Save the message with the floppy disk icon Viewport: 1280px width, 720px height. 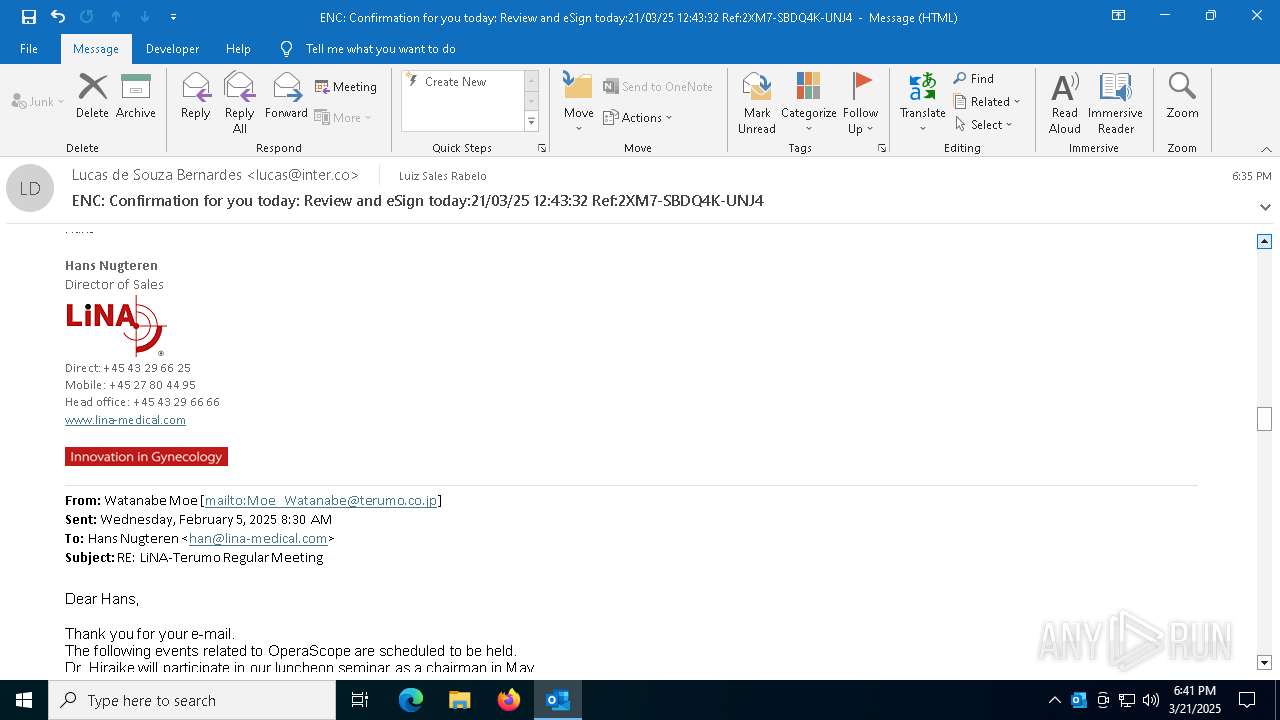click(x=29, y=17)
